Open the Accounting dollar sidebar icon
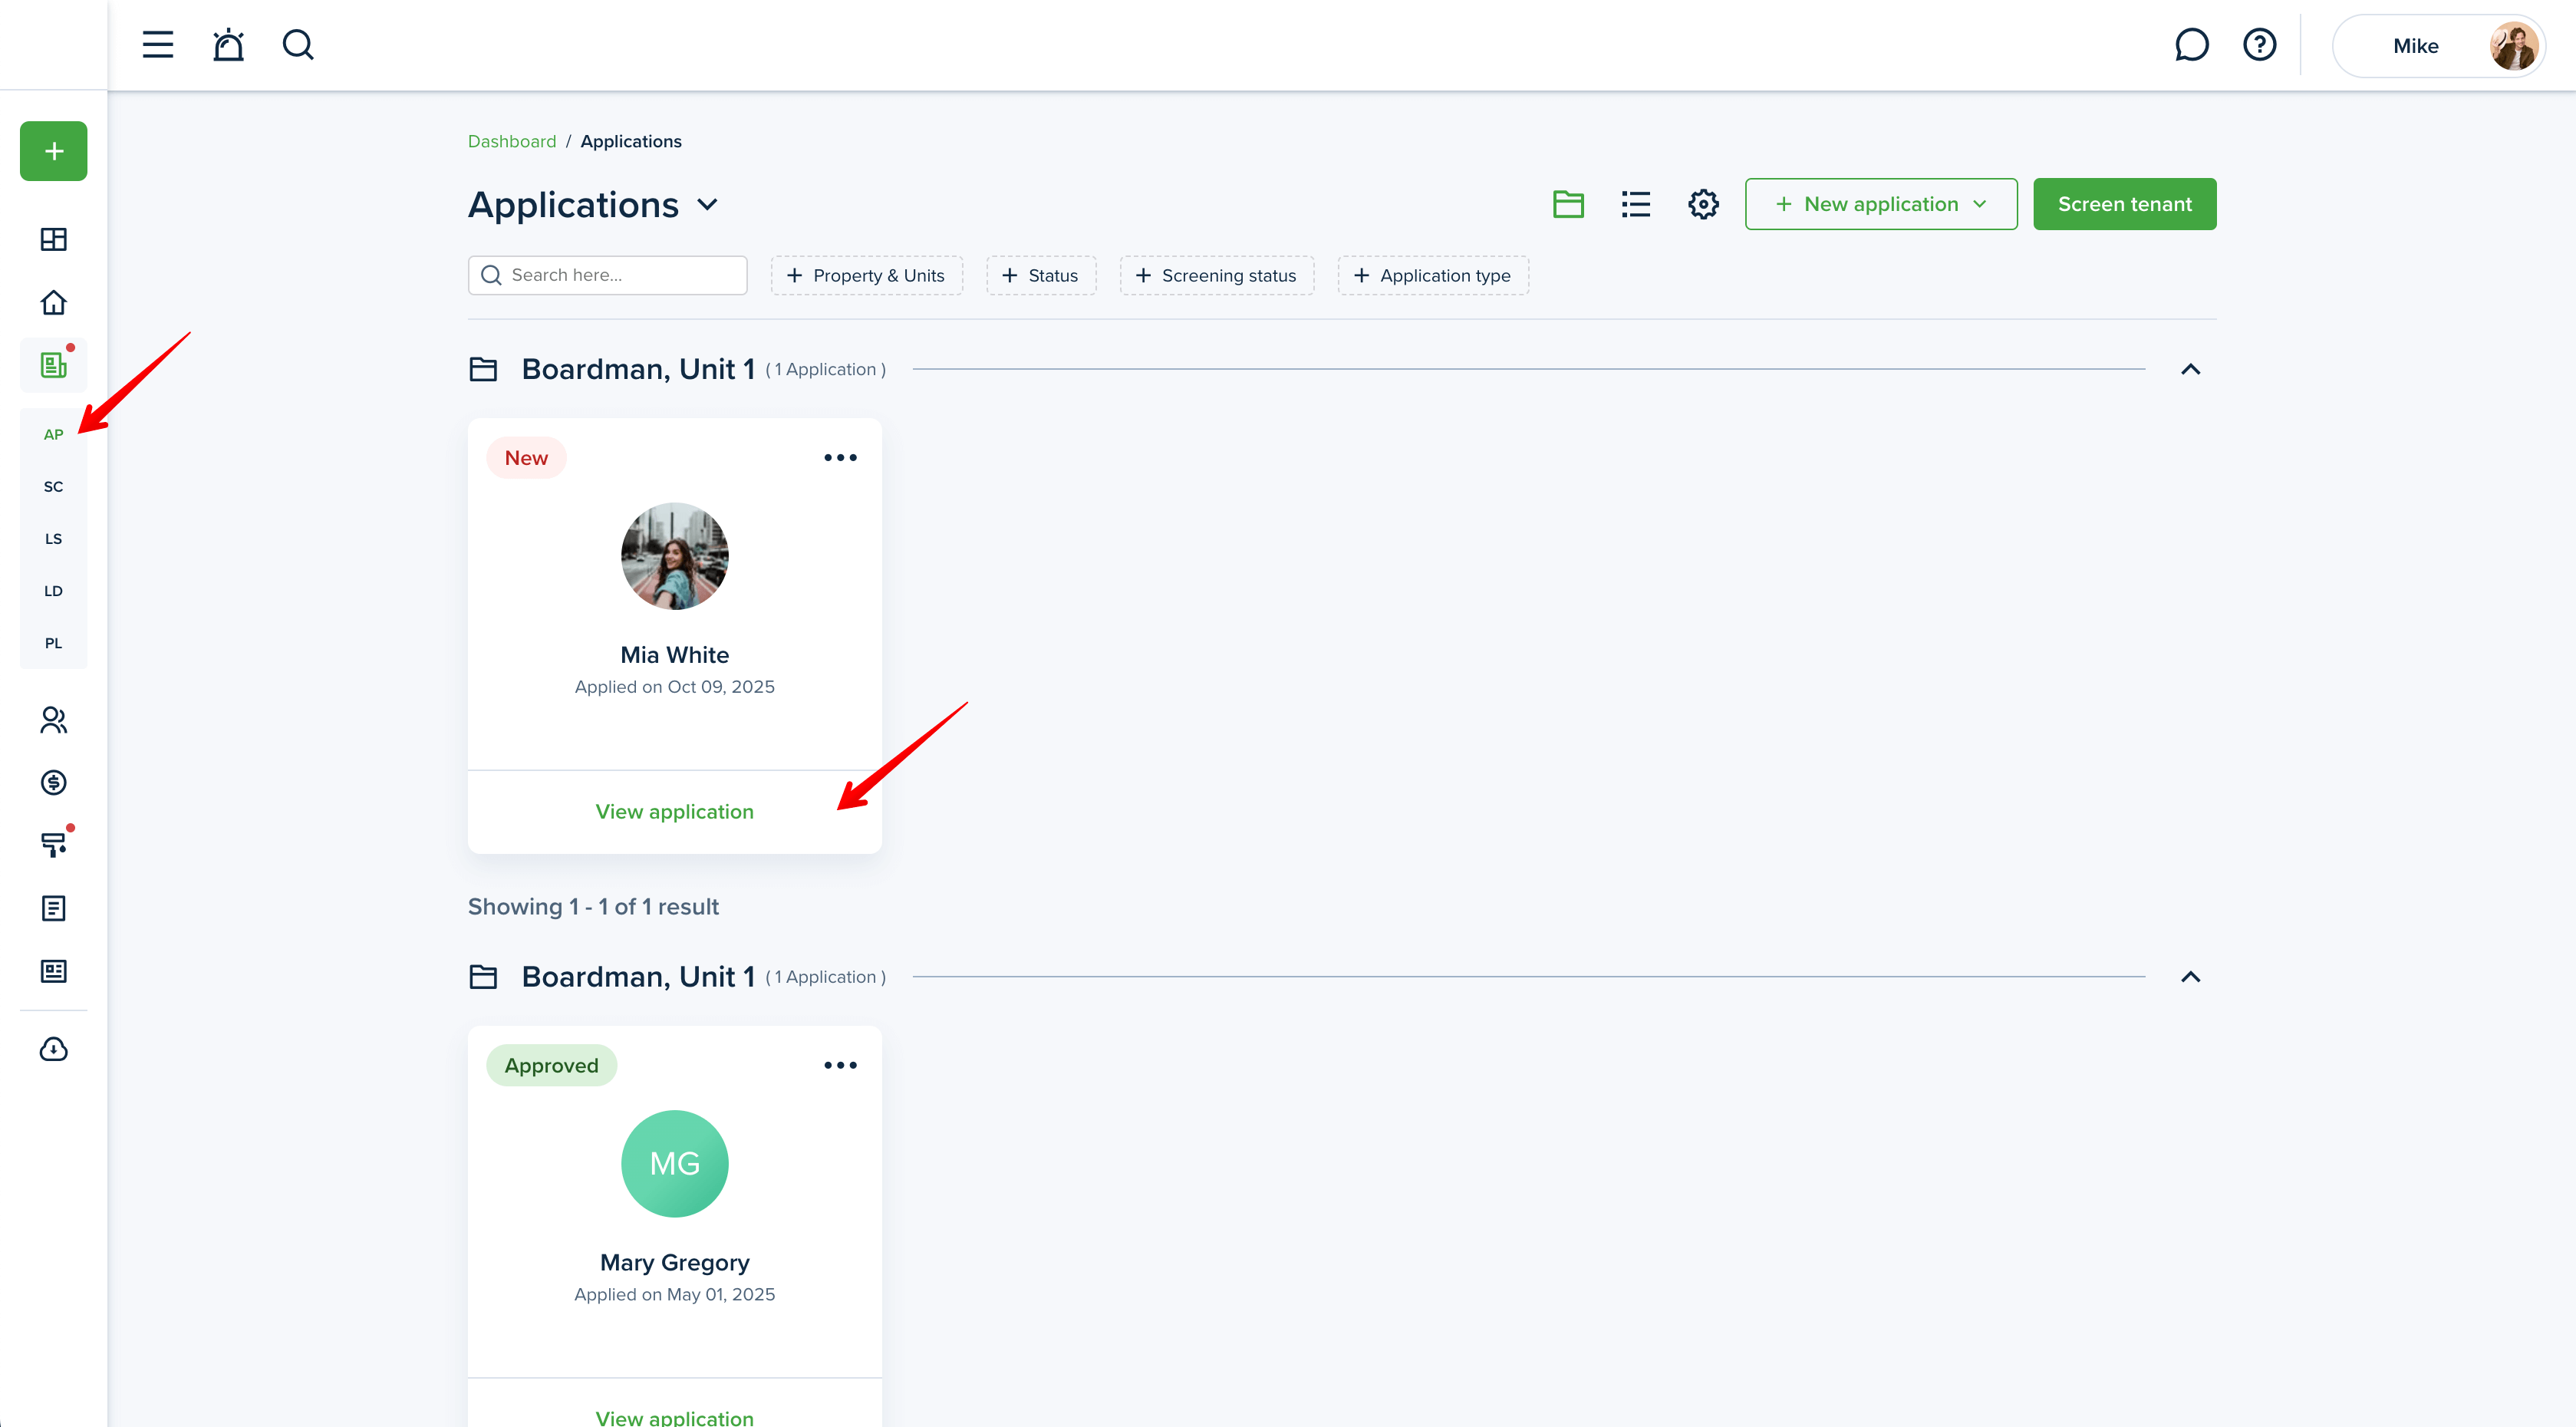 pyautogui.click(x=54, y=782)
